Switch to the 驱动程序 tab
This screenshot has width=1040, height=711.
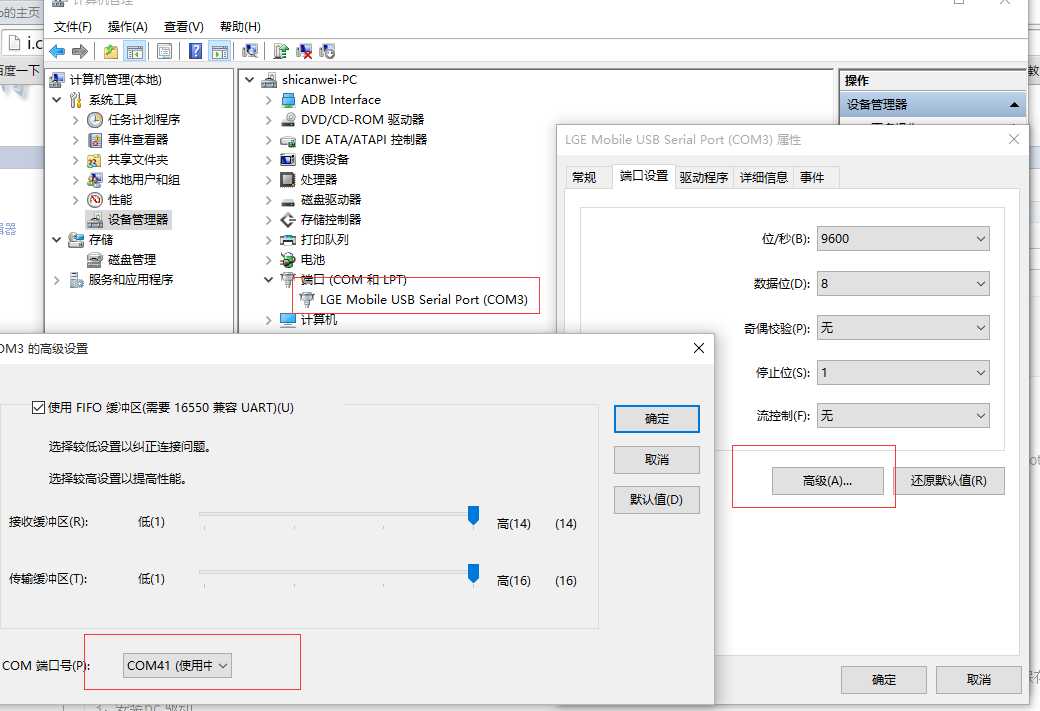[x=704, y=177]
